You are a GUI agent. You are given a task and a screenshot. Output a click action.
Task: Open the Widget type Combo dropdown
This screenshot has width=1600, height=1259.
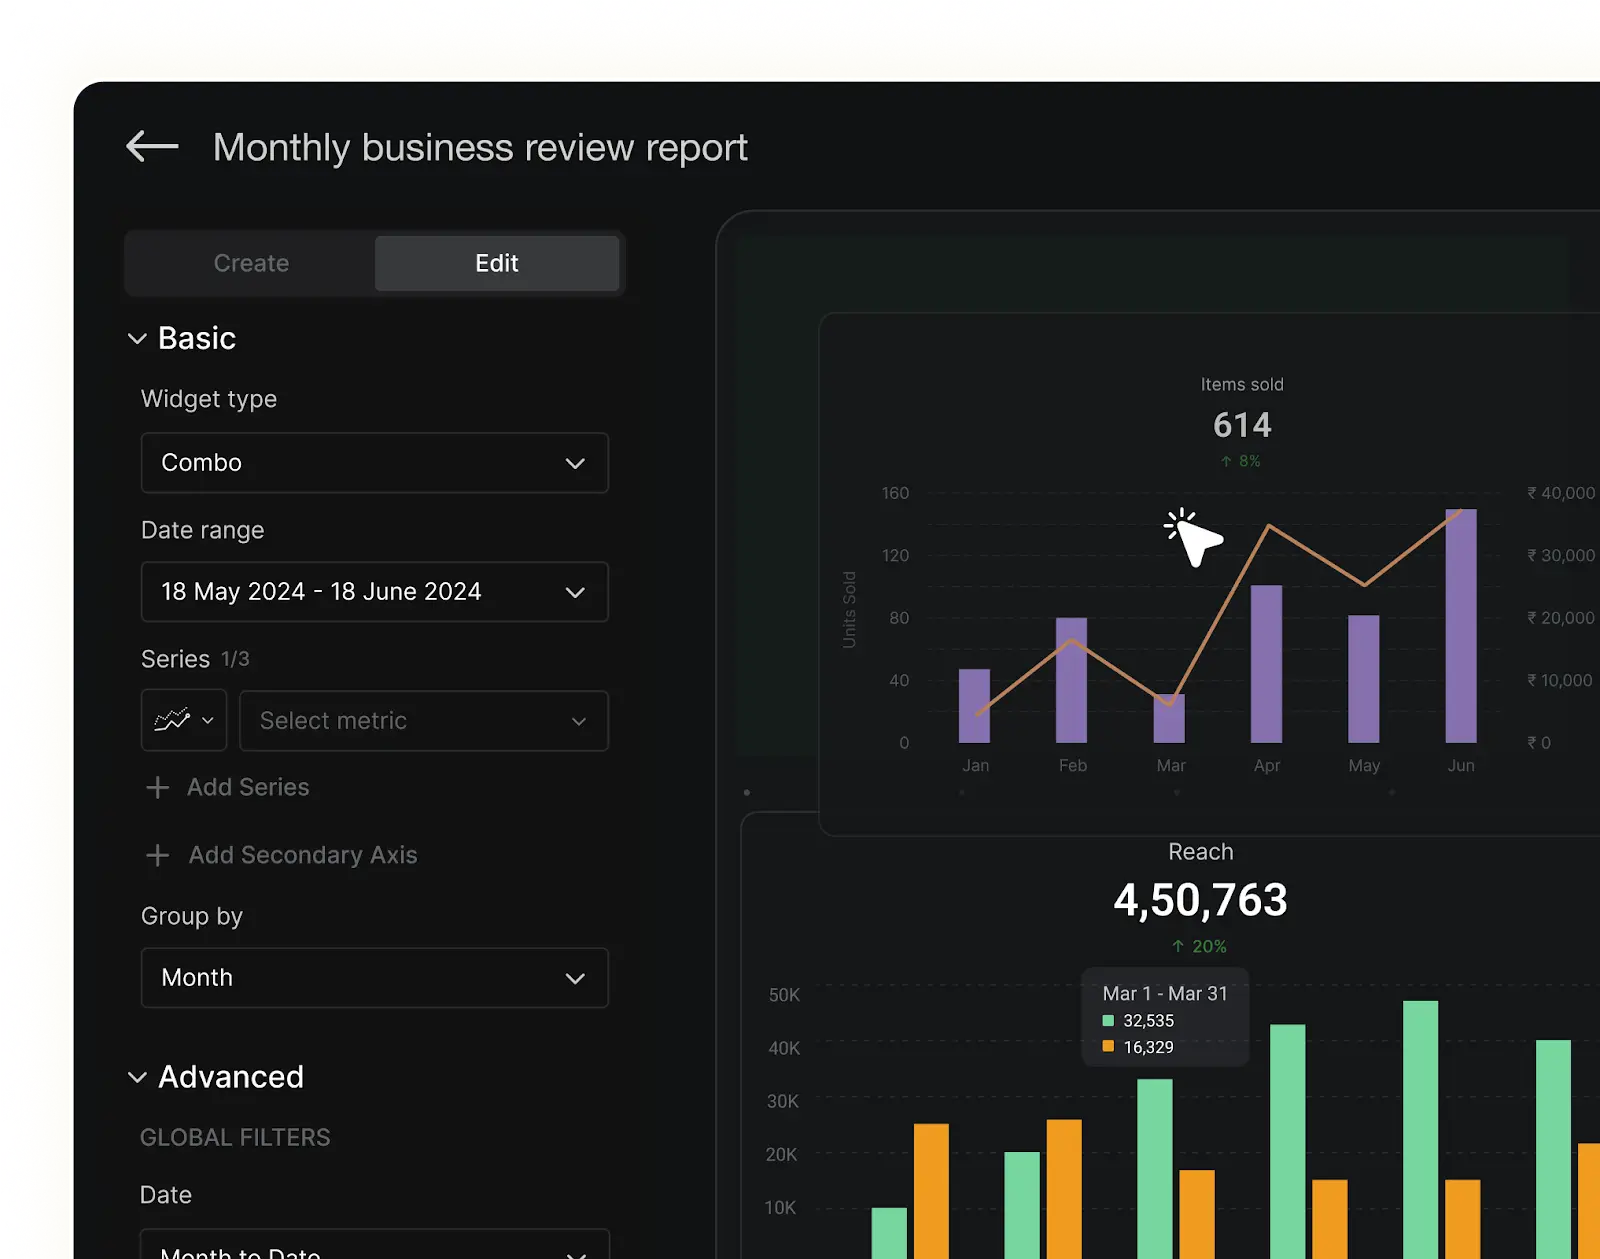(375, 463)
